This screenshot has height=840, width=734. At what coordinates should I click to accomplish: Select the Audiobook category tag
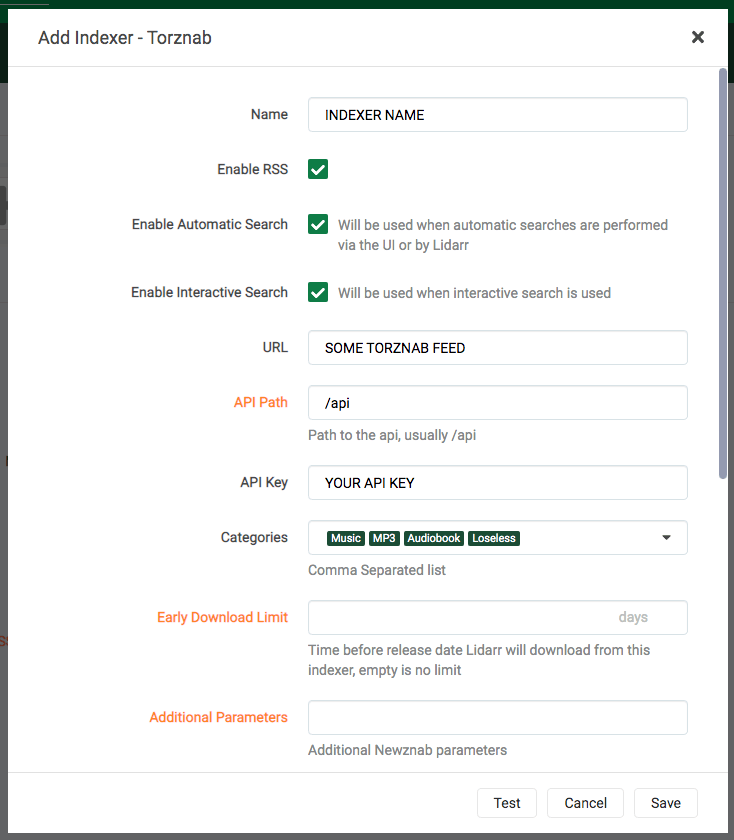coord(434,538)
